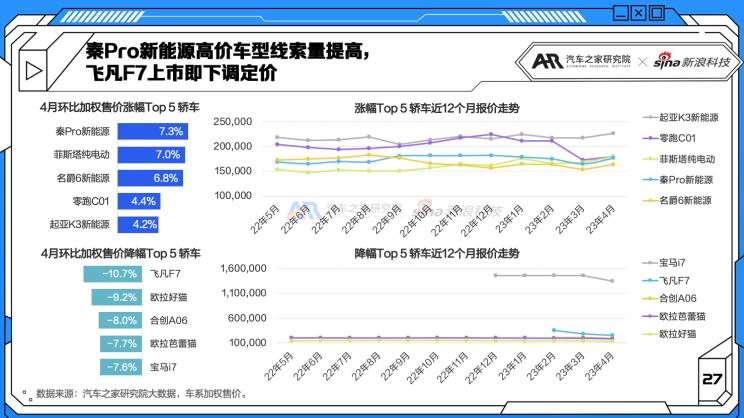The width and height of the screenshot is (744, 418).
Task: Select the 菲斯塔纯电动 7.0% bar
Action: [151, 155]
